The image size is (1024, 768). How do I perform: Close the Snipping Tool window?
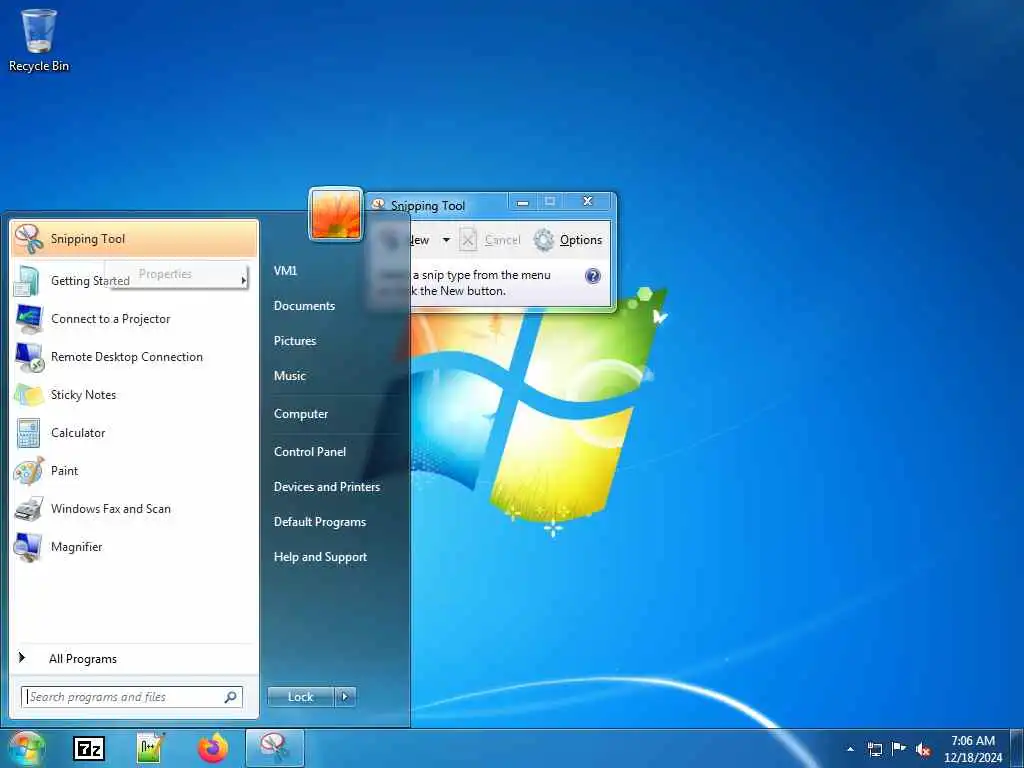point(588,202)
